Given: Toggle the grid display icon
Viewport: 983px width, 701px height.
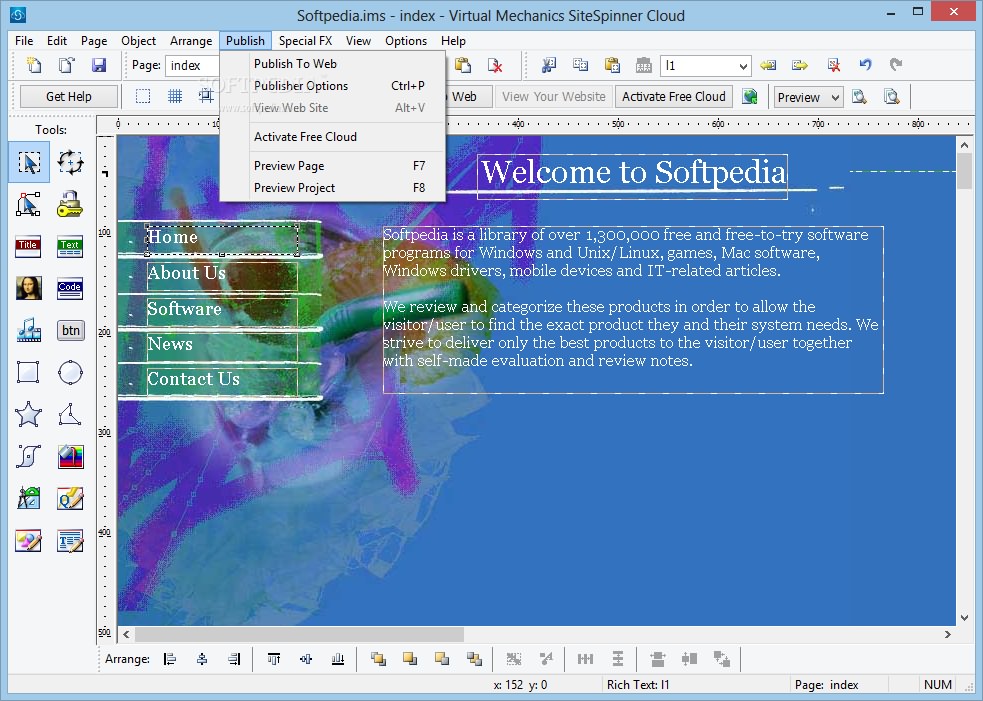Looking at the screenshot, I should 175,96.
